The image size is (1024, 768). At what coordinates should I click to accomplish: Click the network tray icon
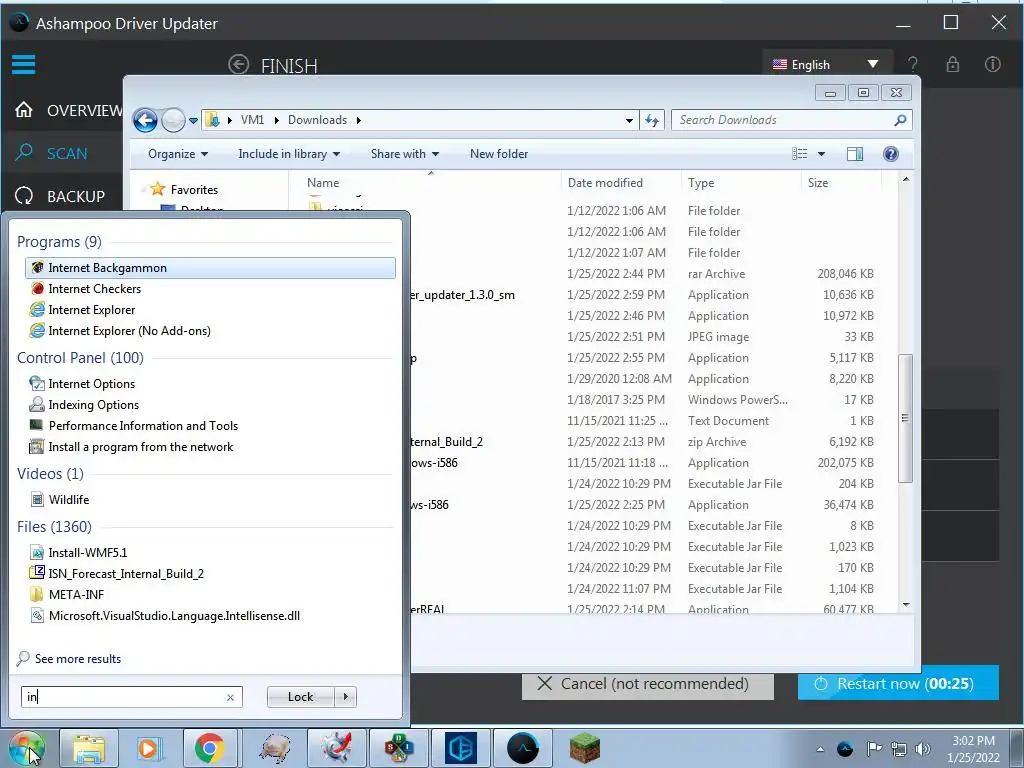pos(899,749)
